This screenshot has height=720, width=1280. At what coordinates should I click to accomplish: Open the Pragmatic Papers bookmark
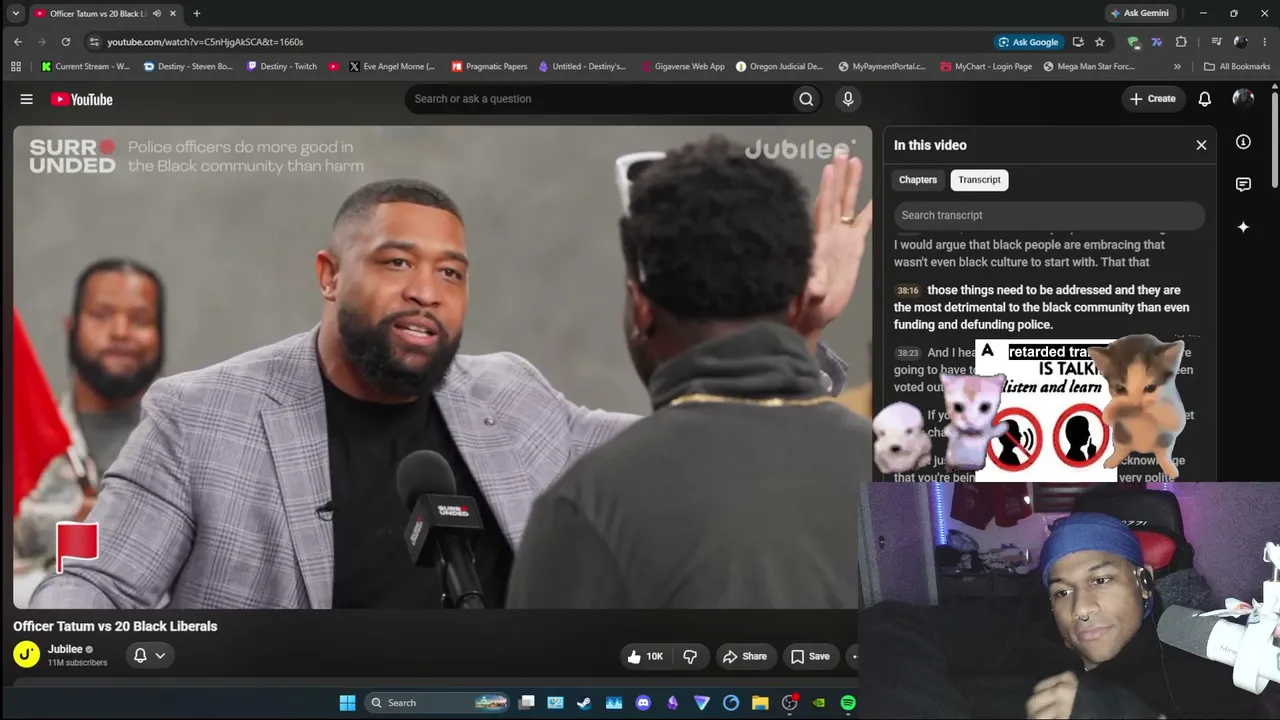pyautogui.click(x=489, y=67)
